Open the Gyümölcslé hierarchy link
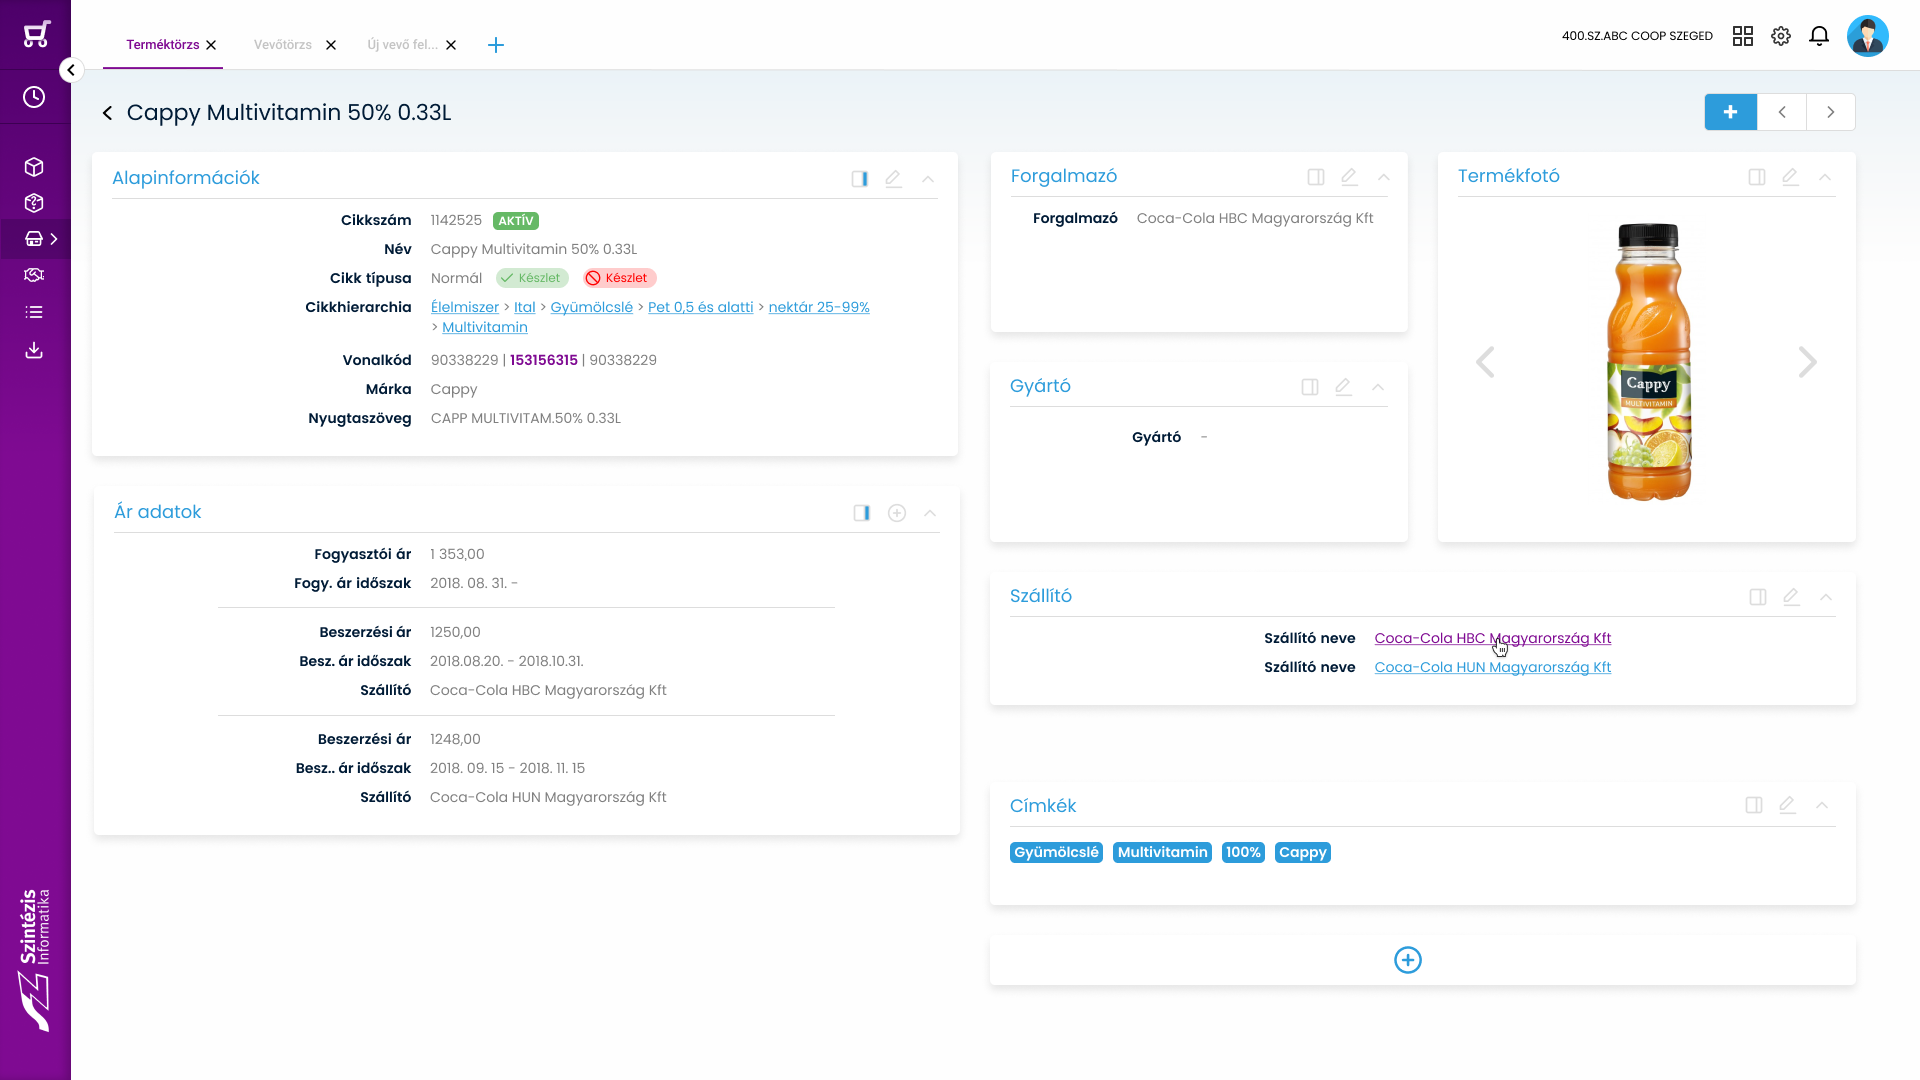The width and height of the screenshot is (1920, 1080). coord(592,307)
